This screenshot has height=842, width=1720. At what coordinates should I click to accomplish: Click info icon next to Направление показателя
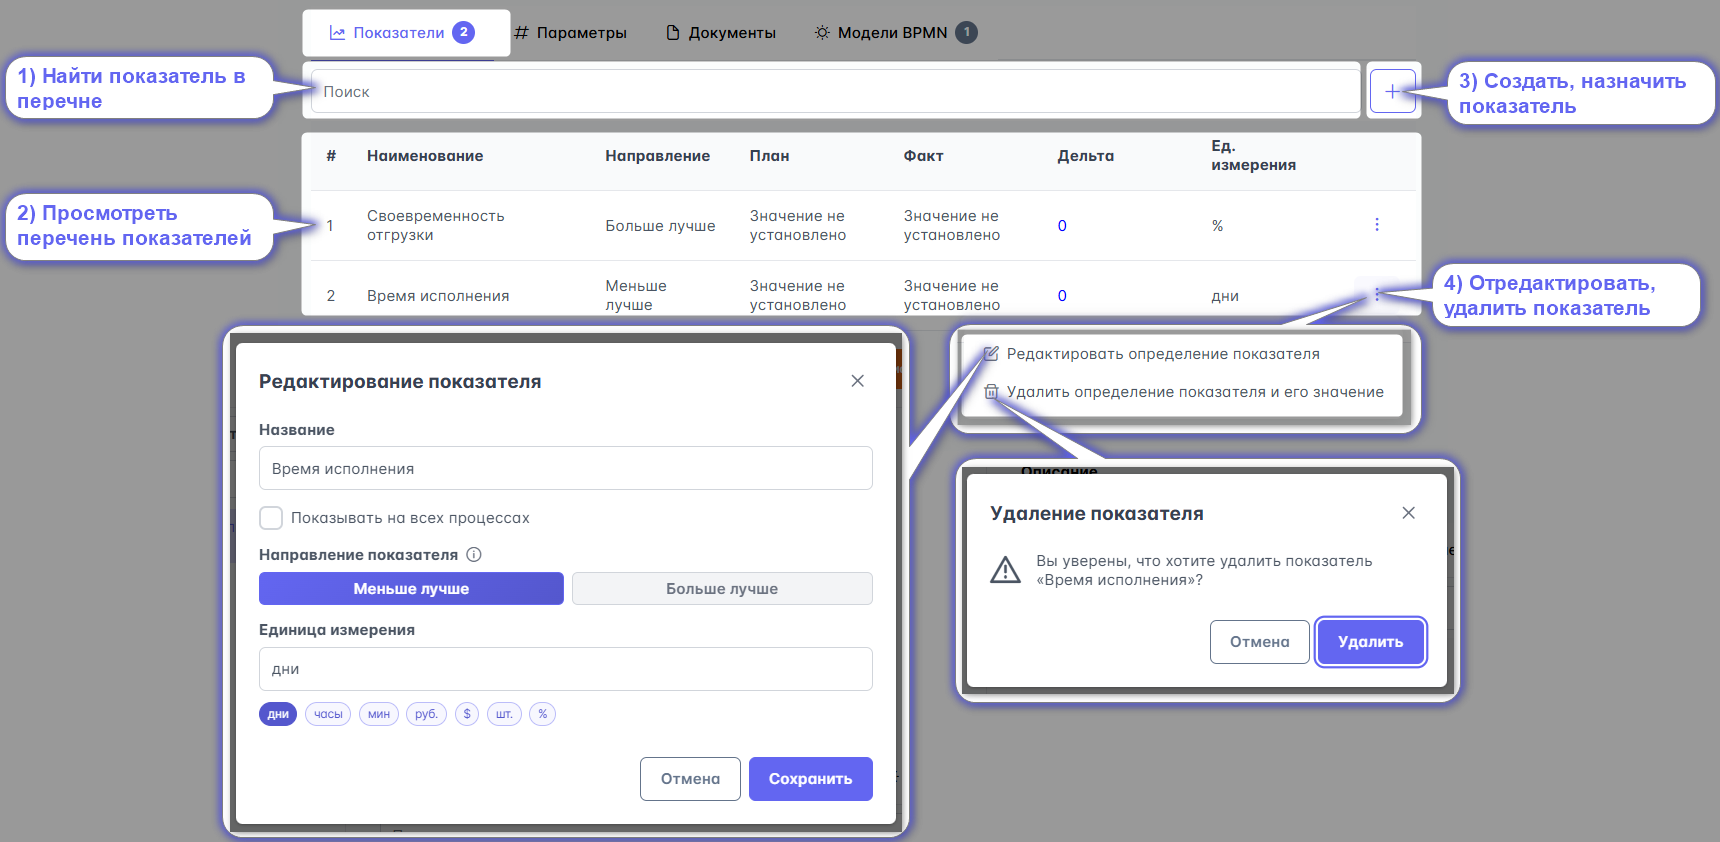[x=474, y=555]
